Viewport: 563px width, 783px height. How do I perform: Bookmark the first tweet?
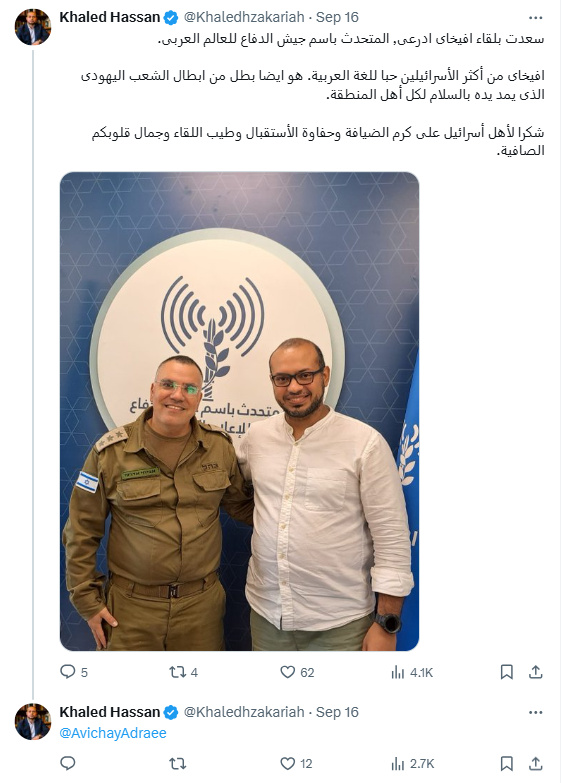507,672
